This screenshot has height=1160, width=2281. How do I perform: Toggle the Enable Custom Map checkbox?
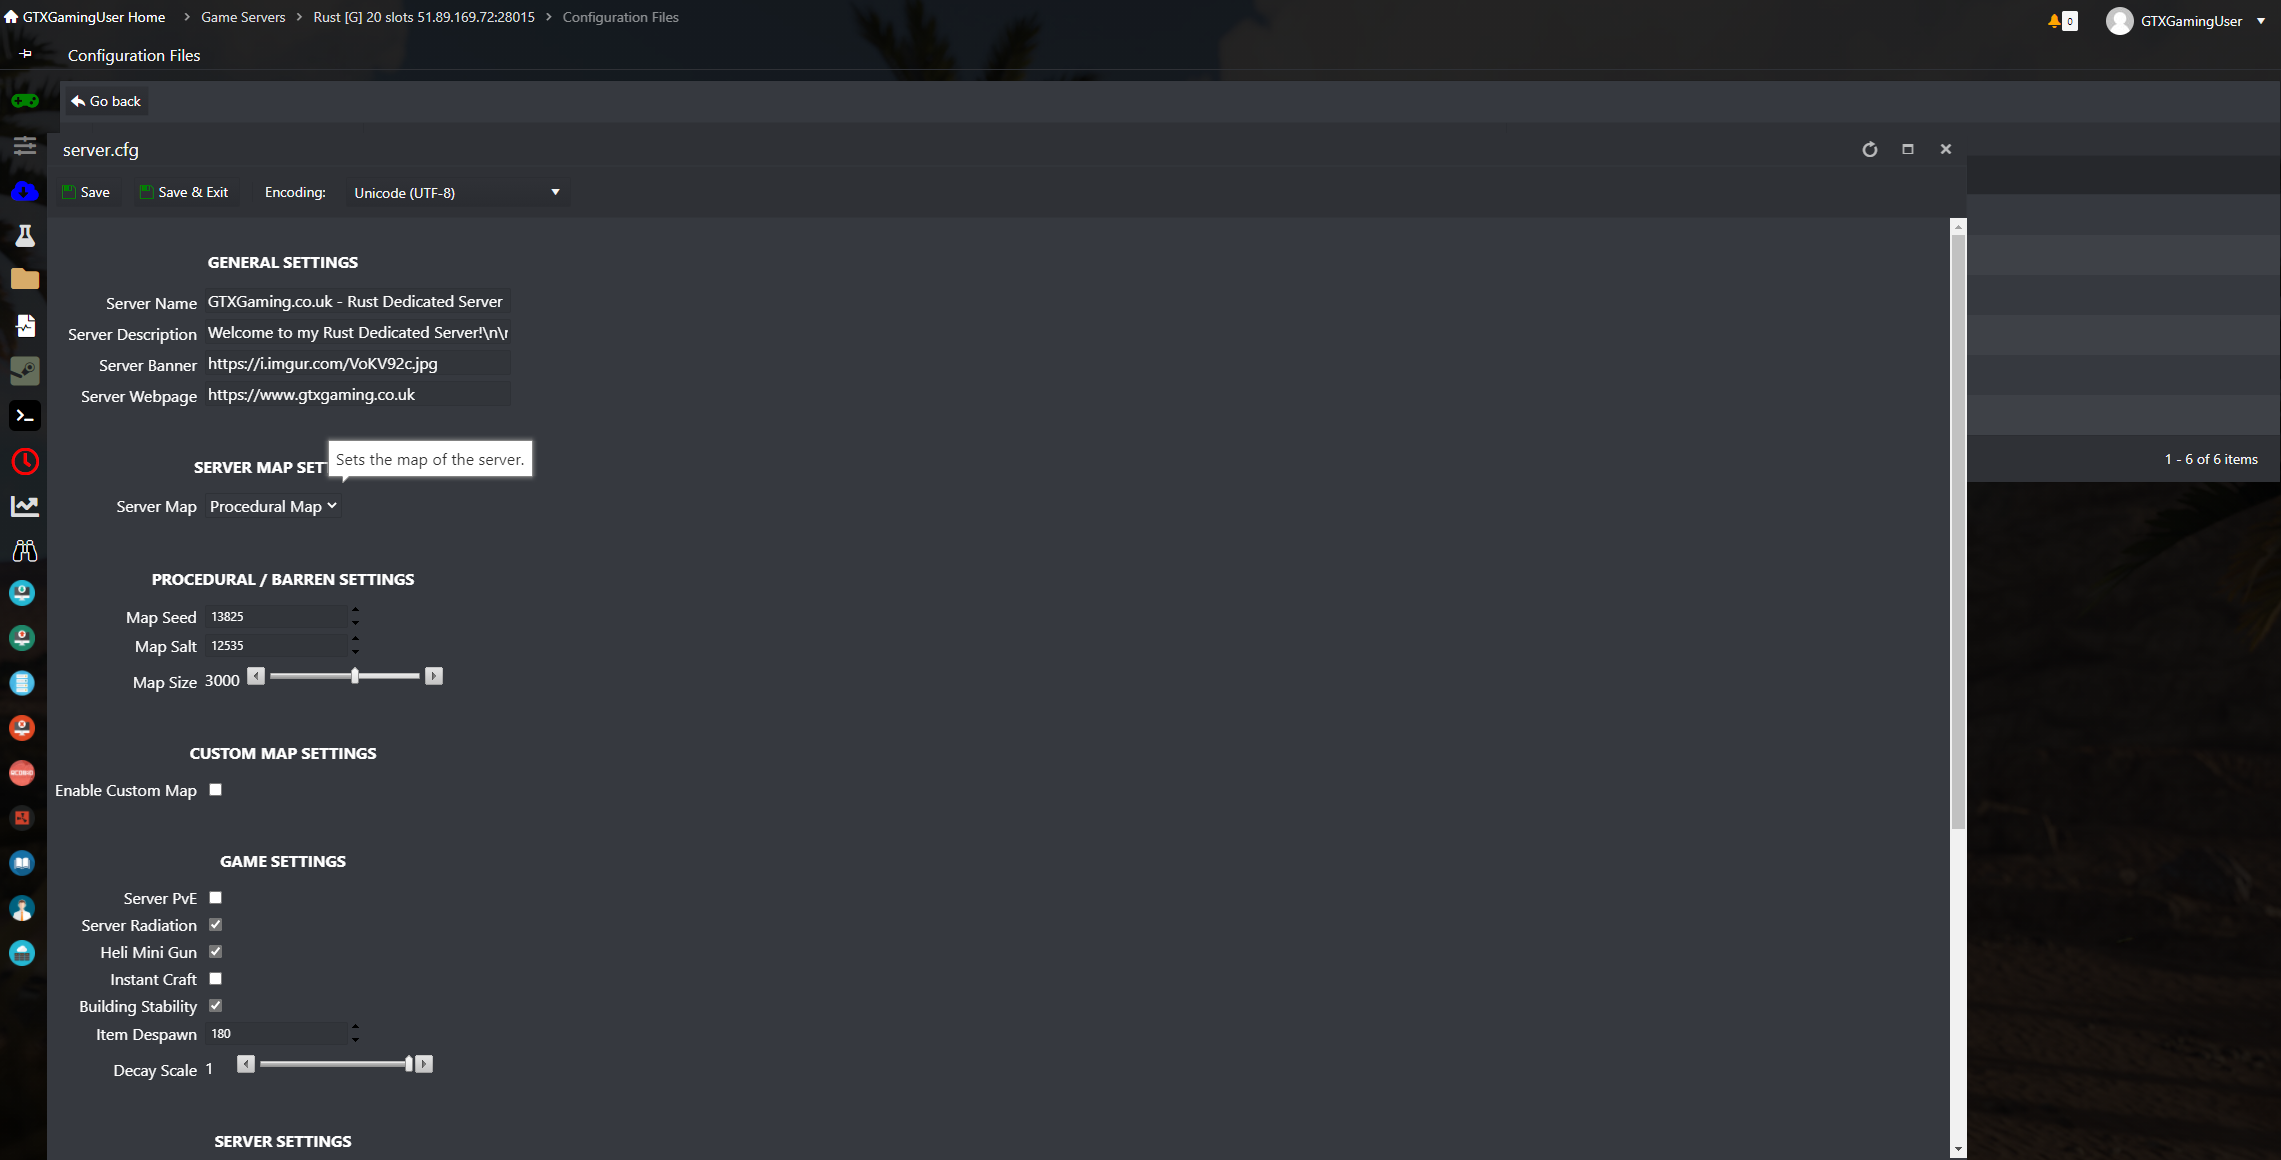[216, 789]
